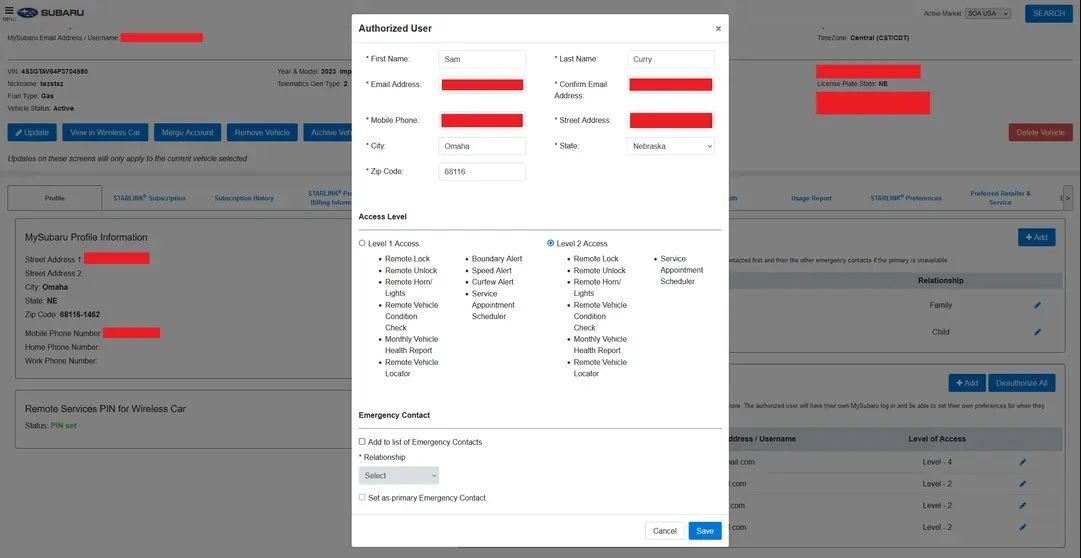Image resolution: width=1081 pixels, height=558 pixels.
Task: Click the green PIN set status text
Action: coord(63,426)
